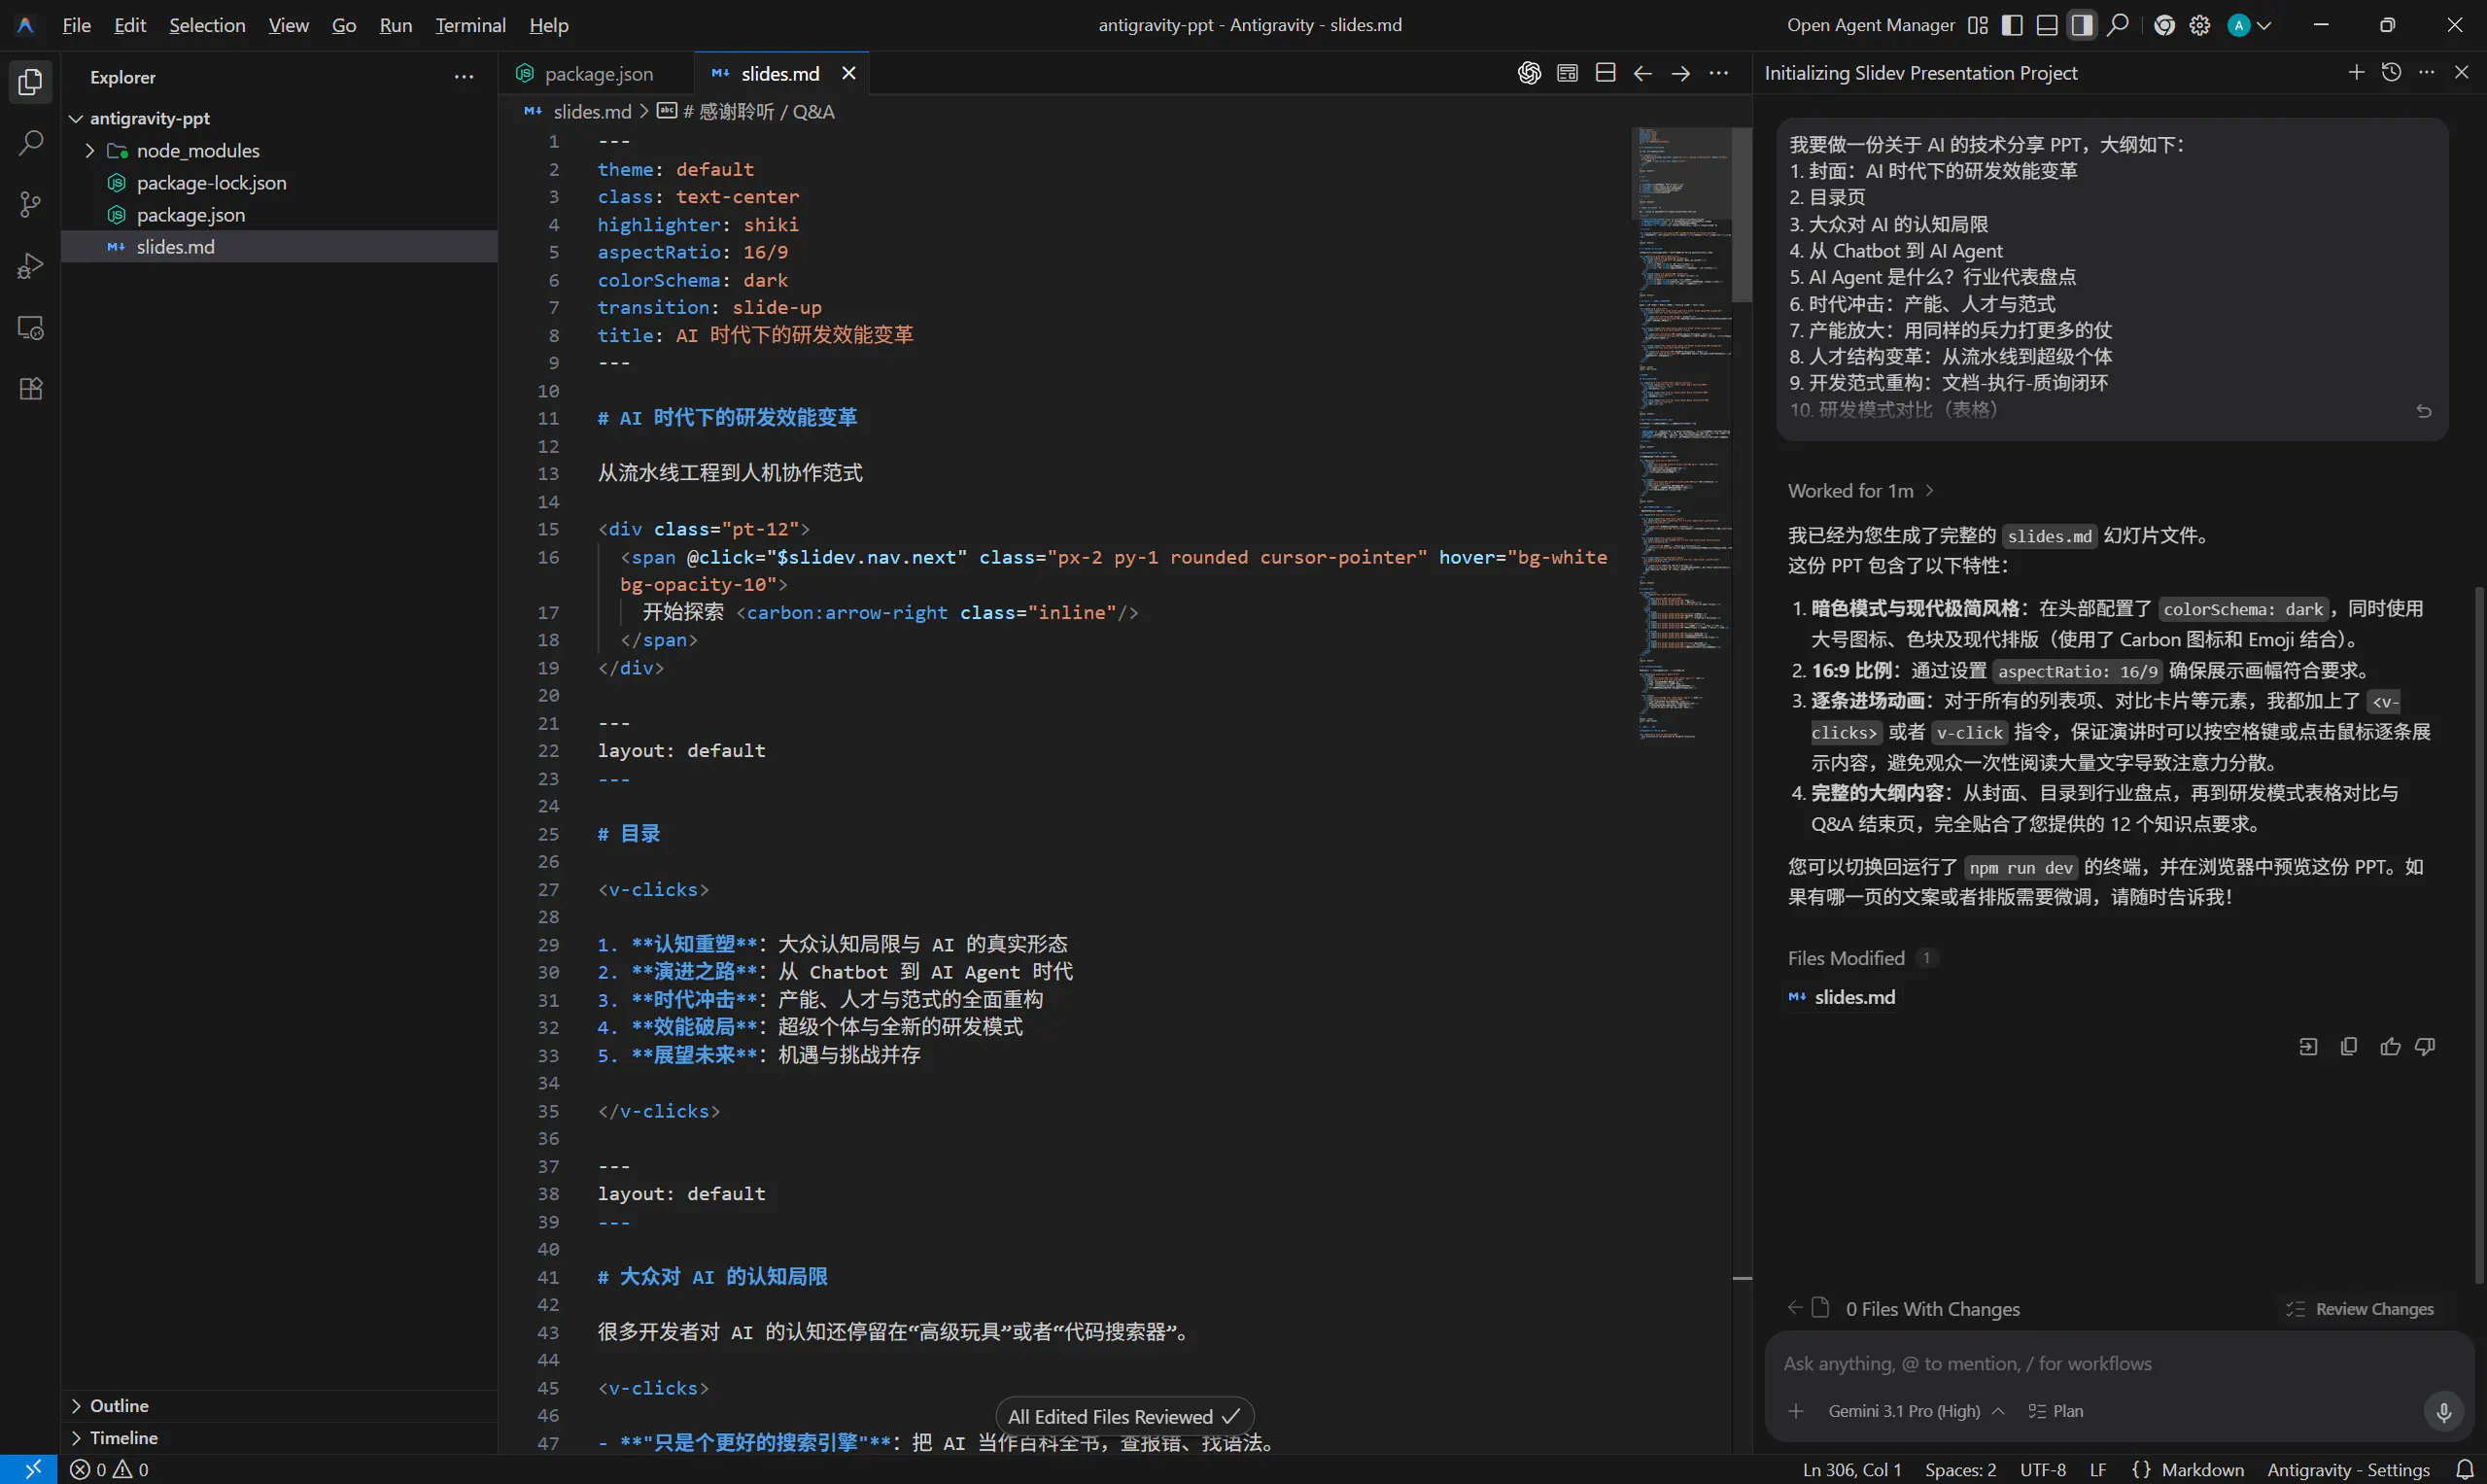Open conversation history clock icon
The image size is (2487, 1484).
click(x=2391, y=72)
